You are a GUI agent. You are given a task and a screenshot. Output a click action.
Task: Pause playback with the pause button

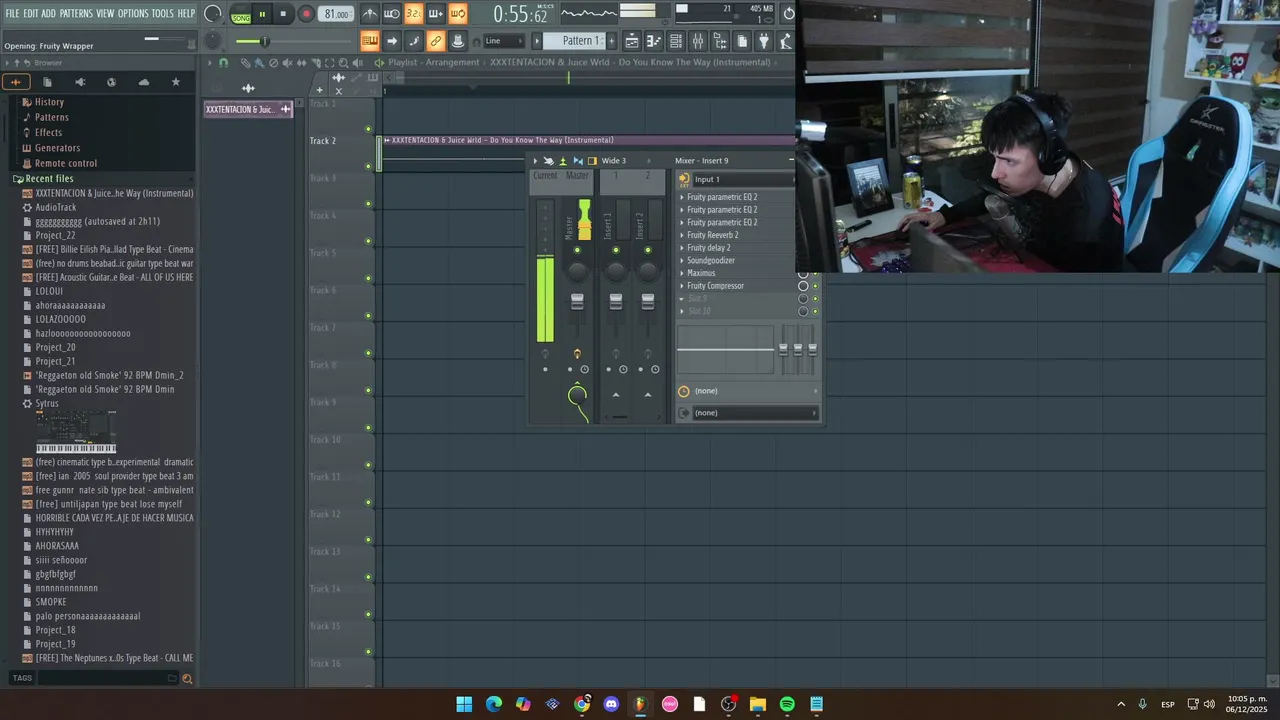pyautogui.click(x=262, y=14)
